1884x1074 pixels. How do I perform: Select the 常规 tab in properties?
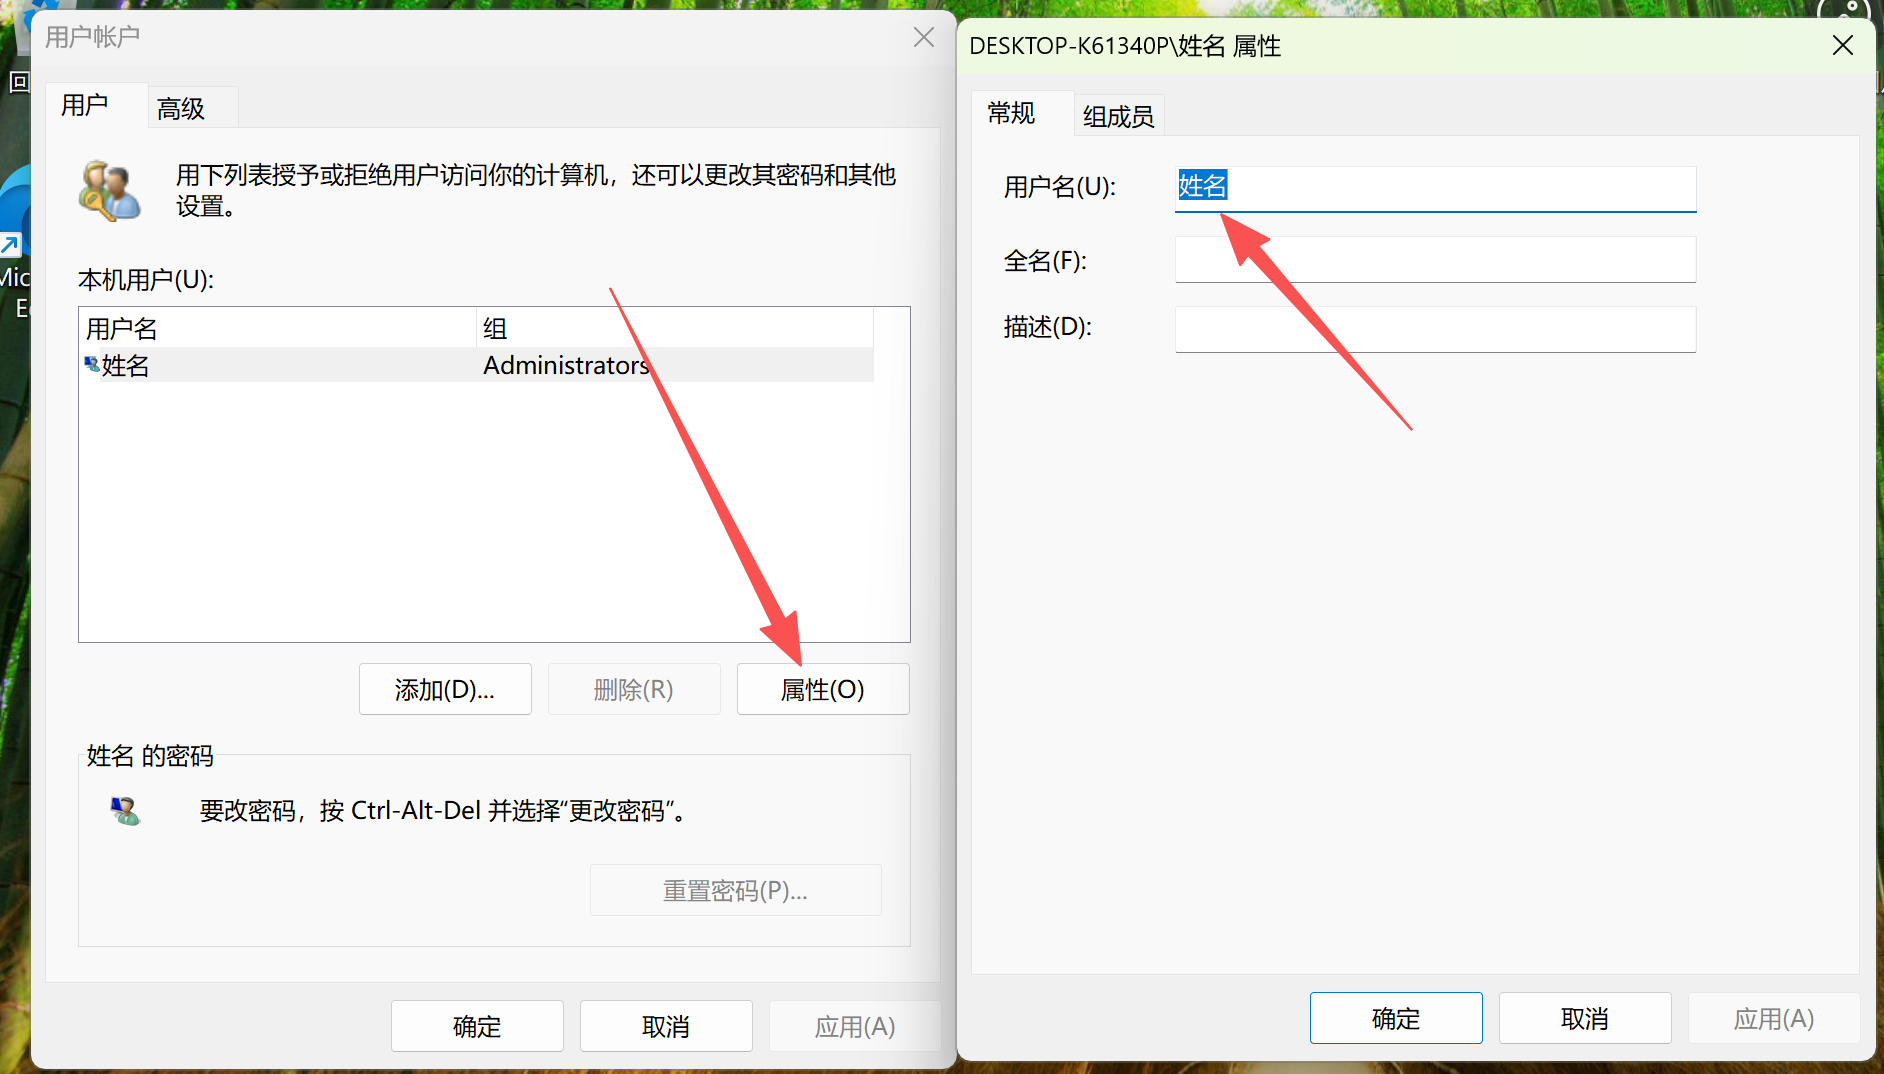pos(1011,113)
